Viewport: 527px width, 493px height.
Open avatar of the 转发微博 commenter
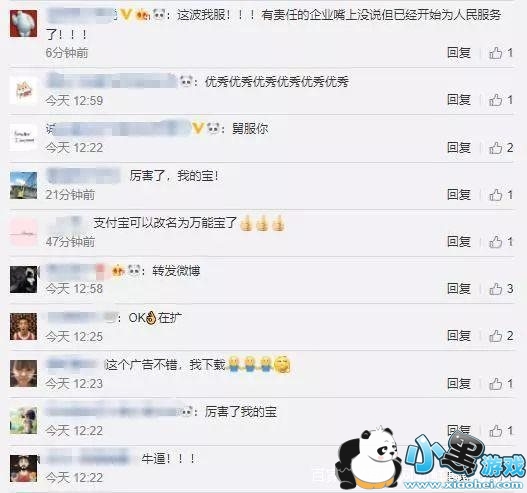[24, 279]
